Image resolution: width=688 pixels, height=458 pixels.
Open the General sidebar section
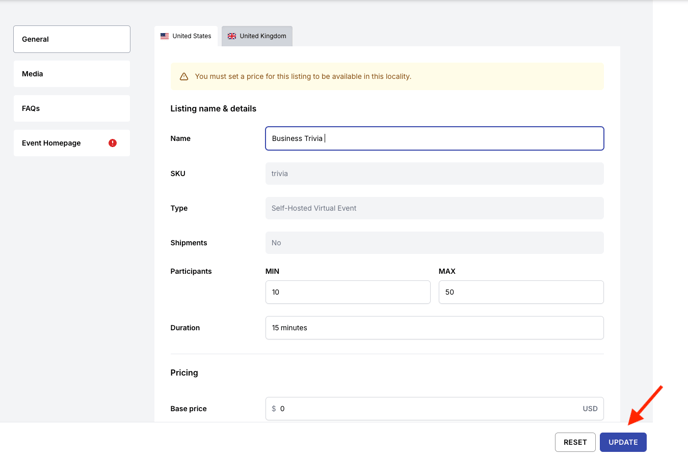coord(72,39)
